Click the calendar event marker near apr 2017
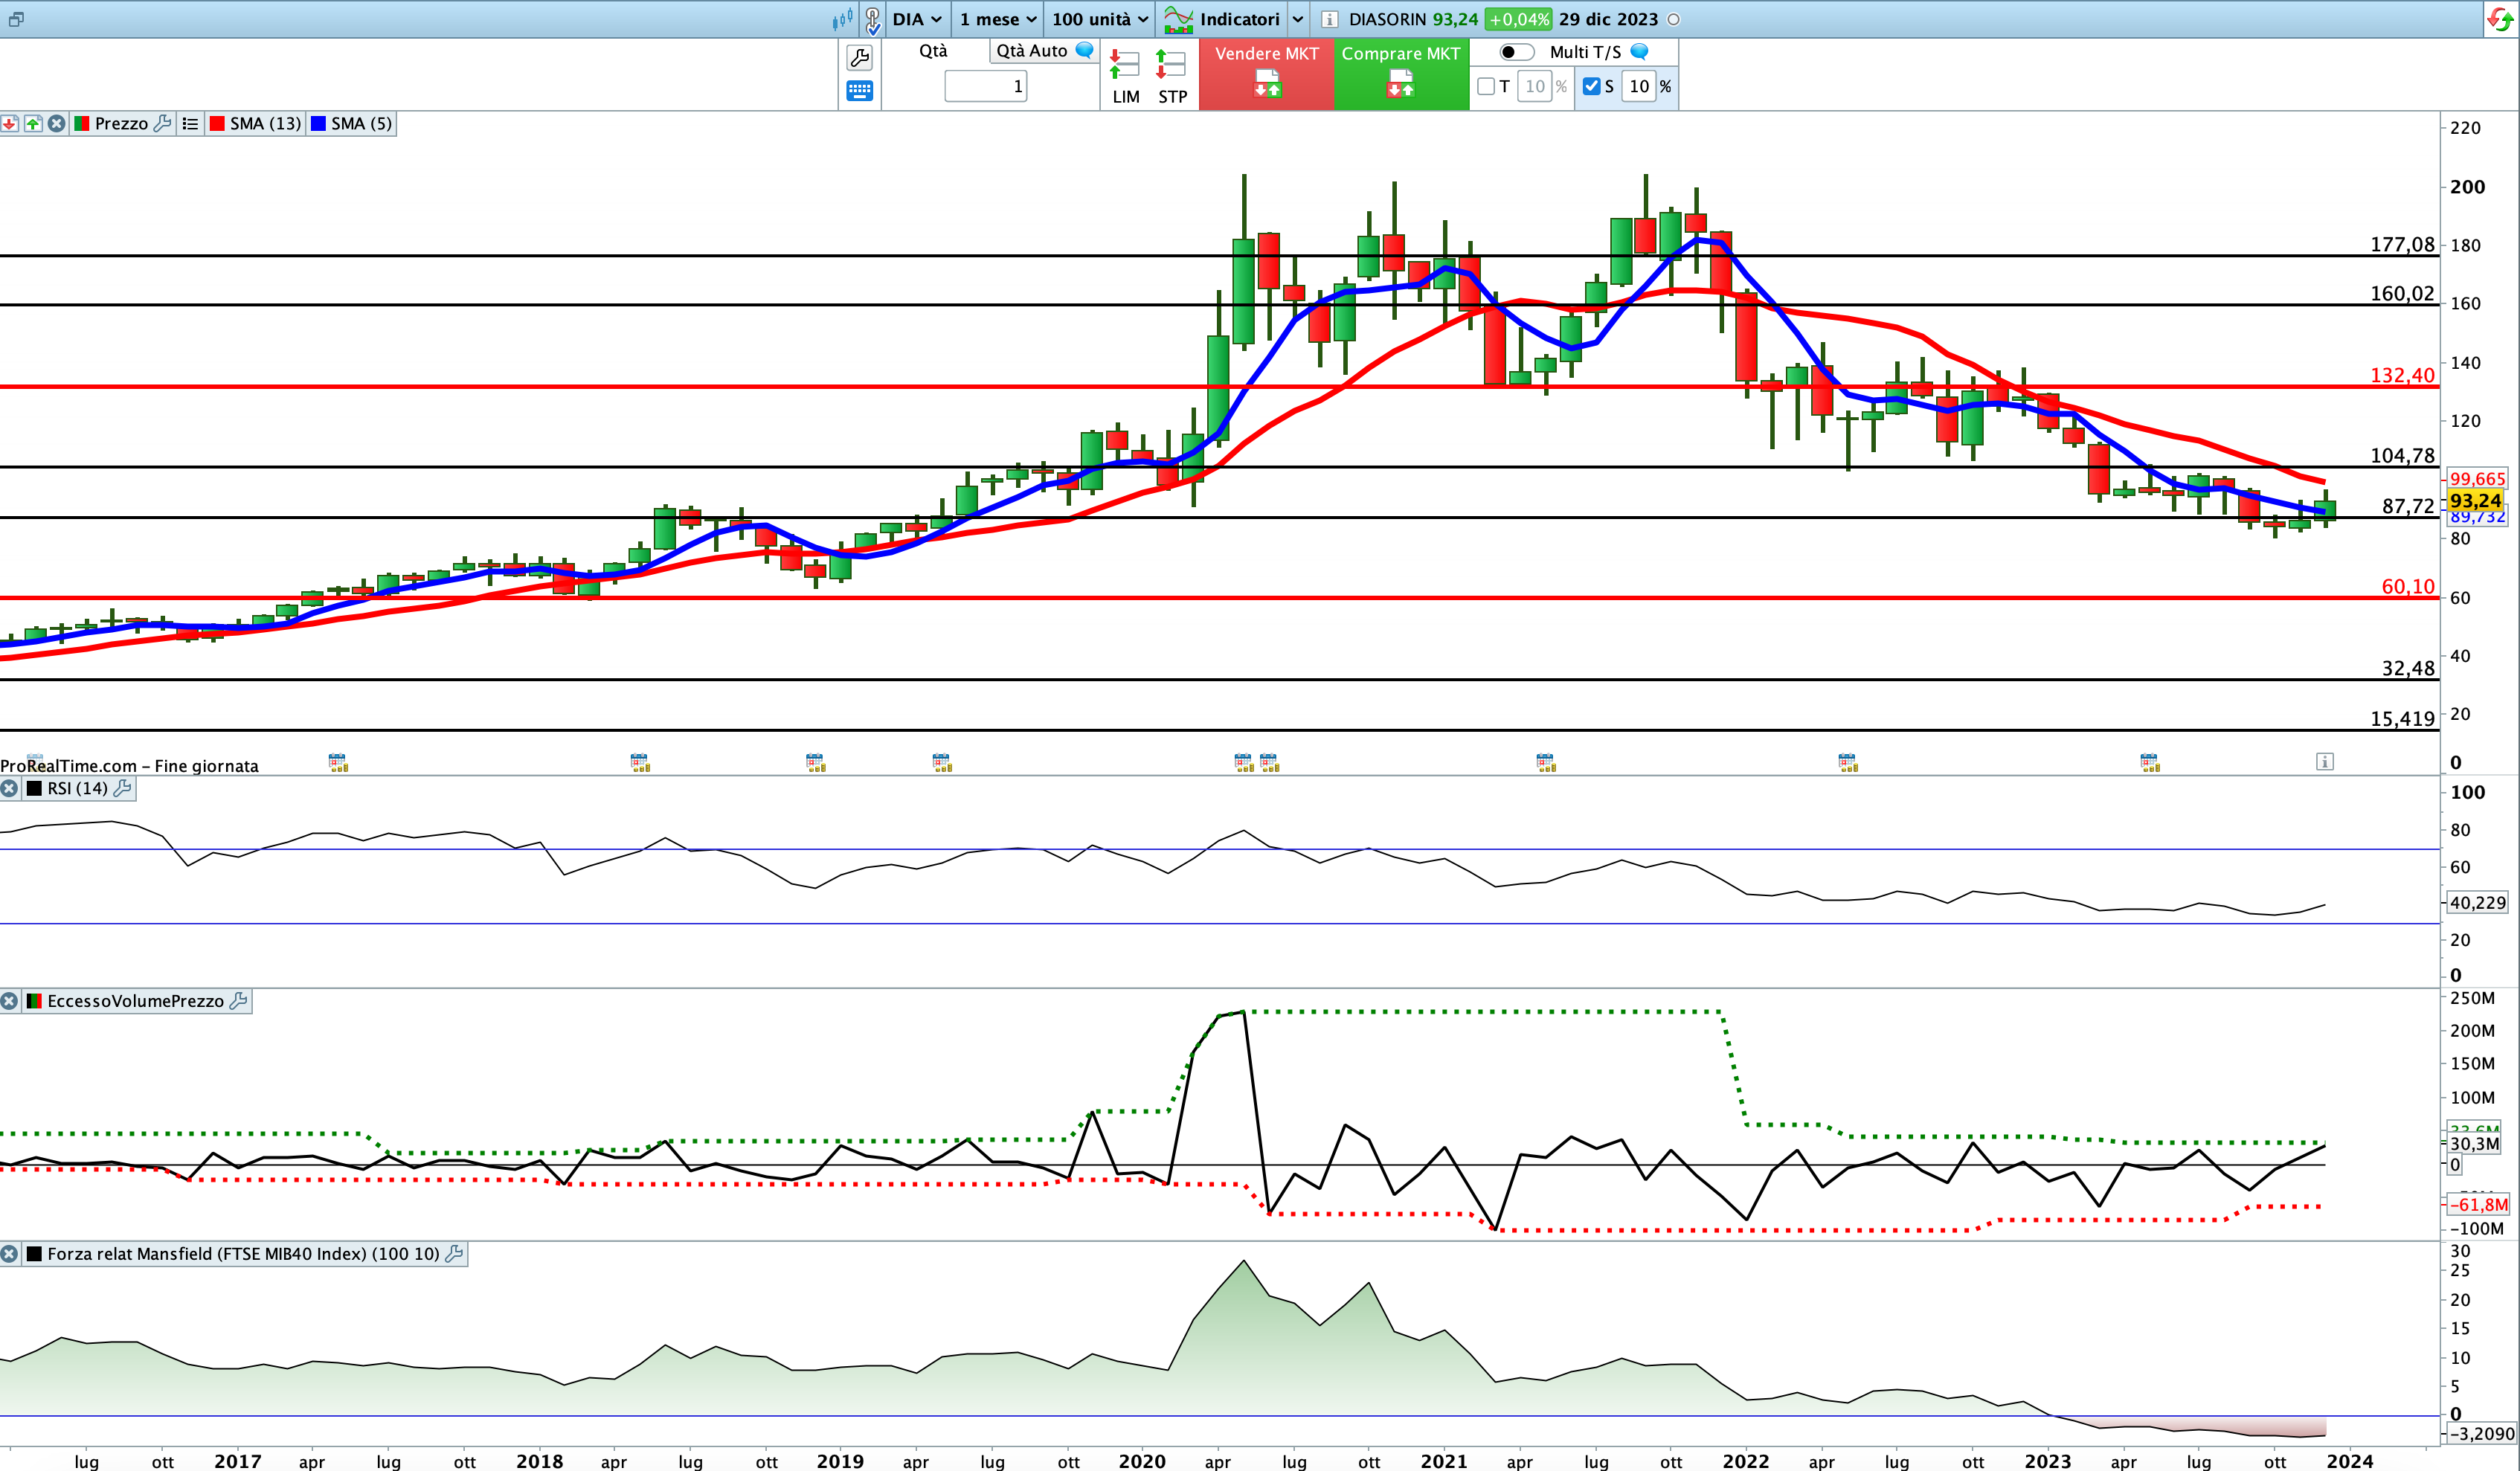 coord(338,763)
